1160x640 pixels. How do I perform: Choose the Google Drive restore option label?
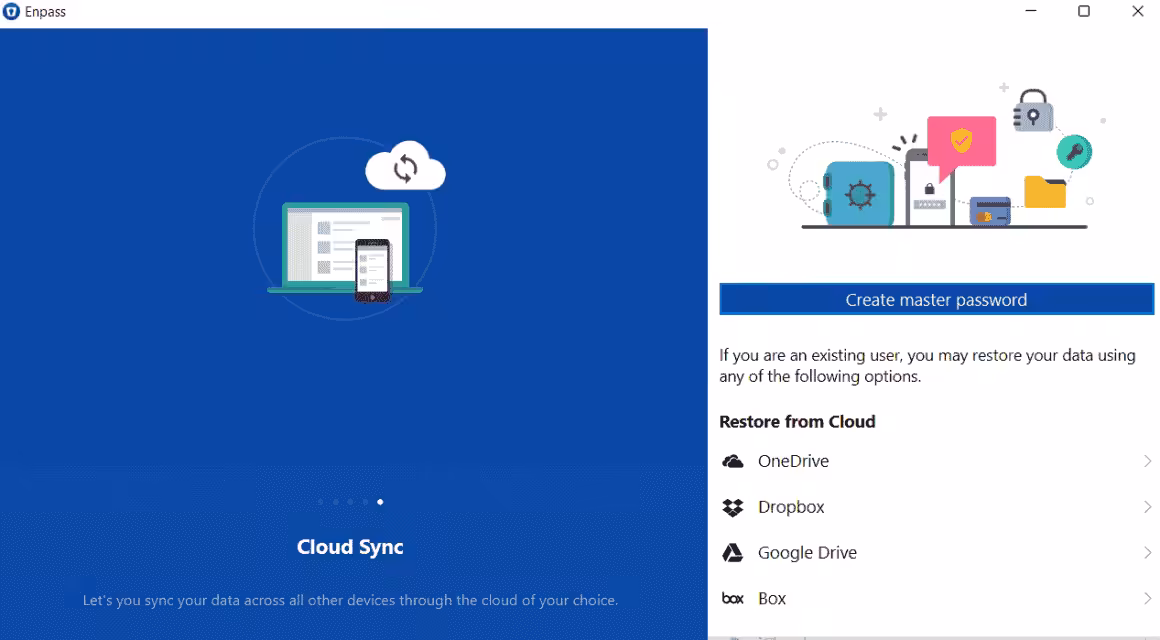point(807,553)
